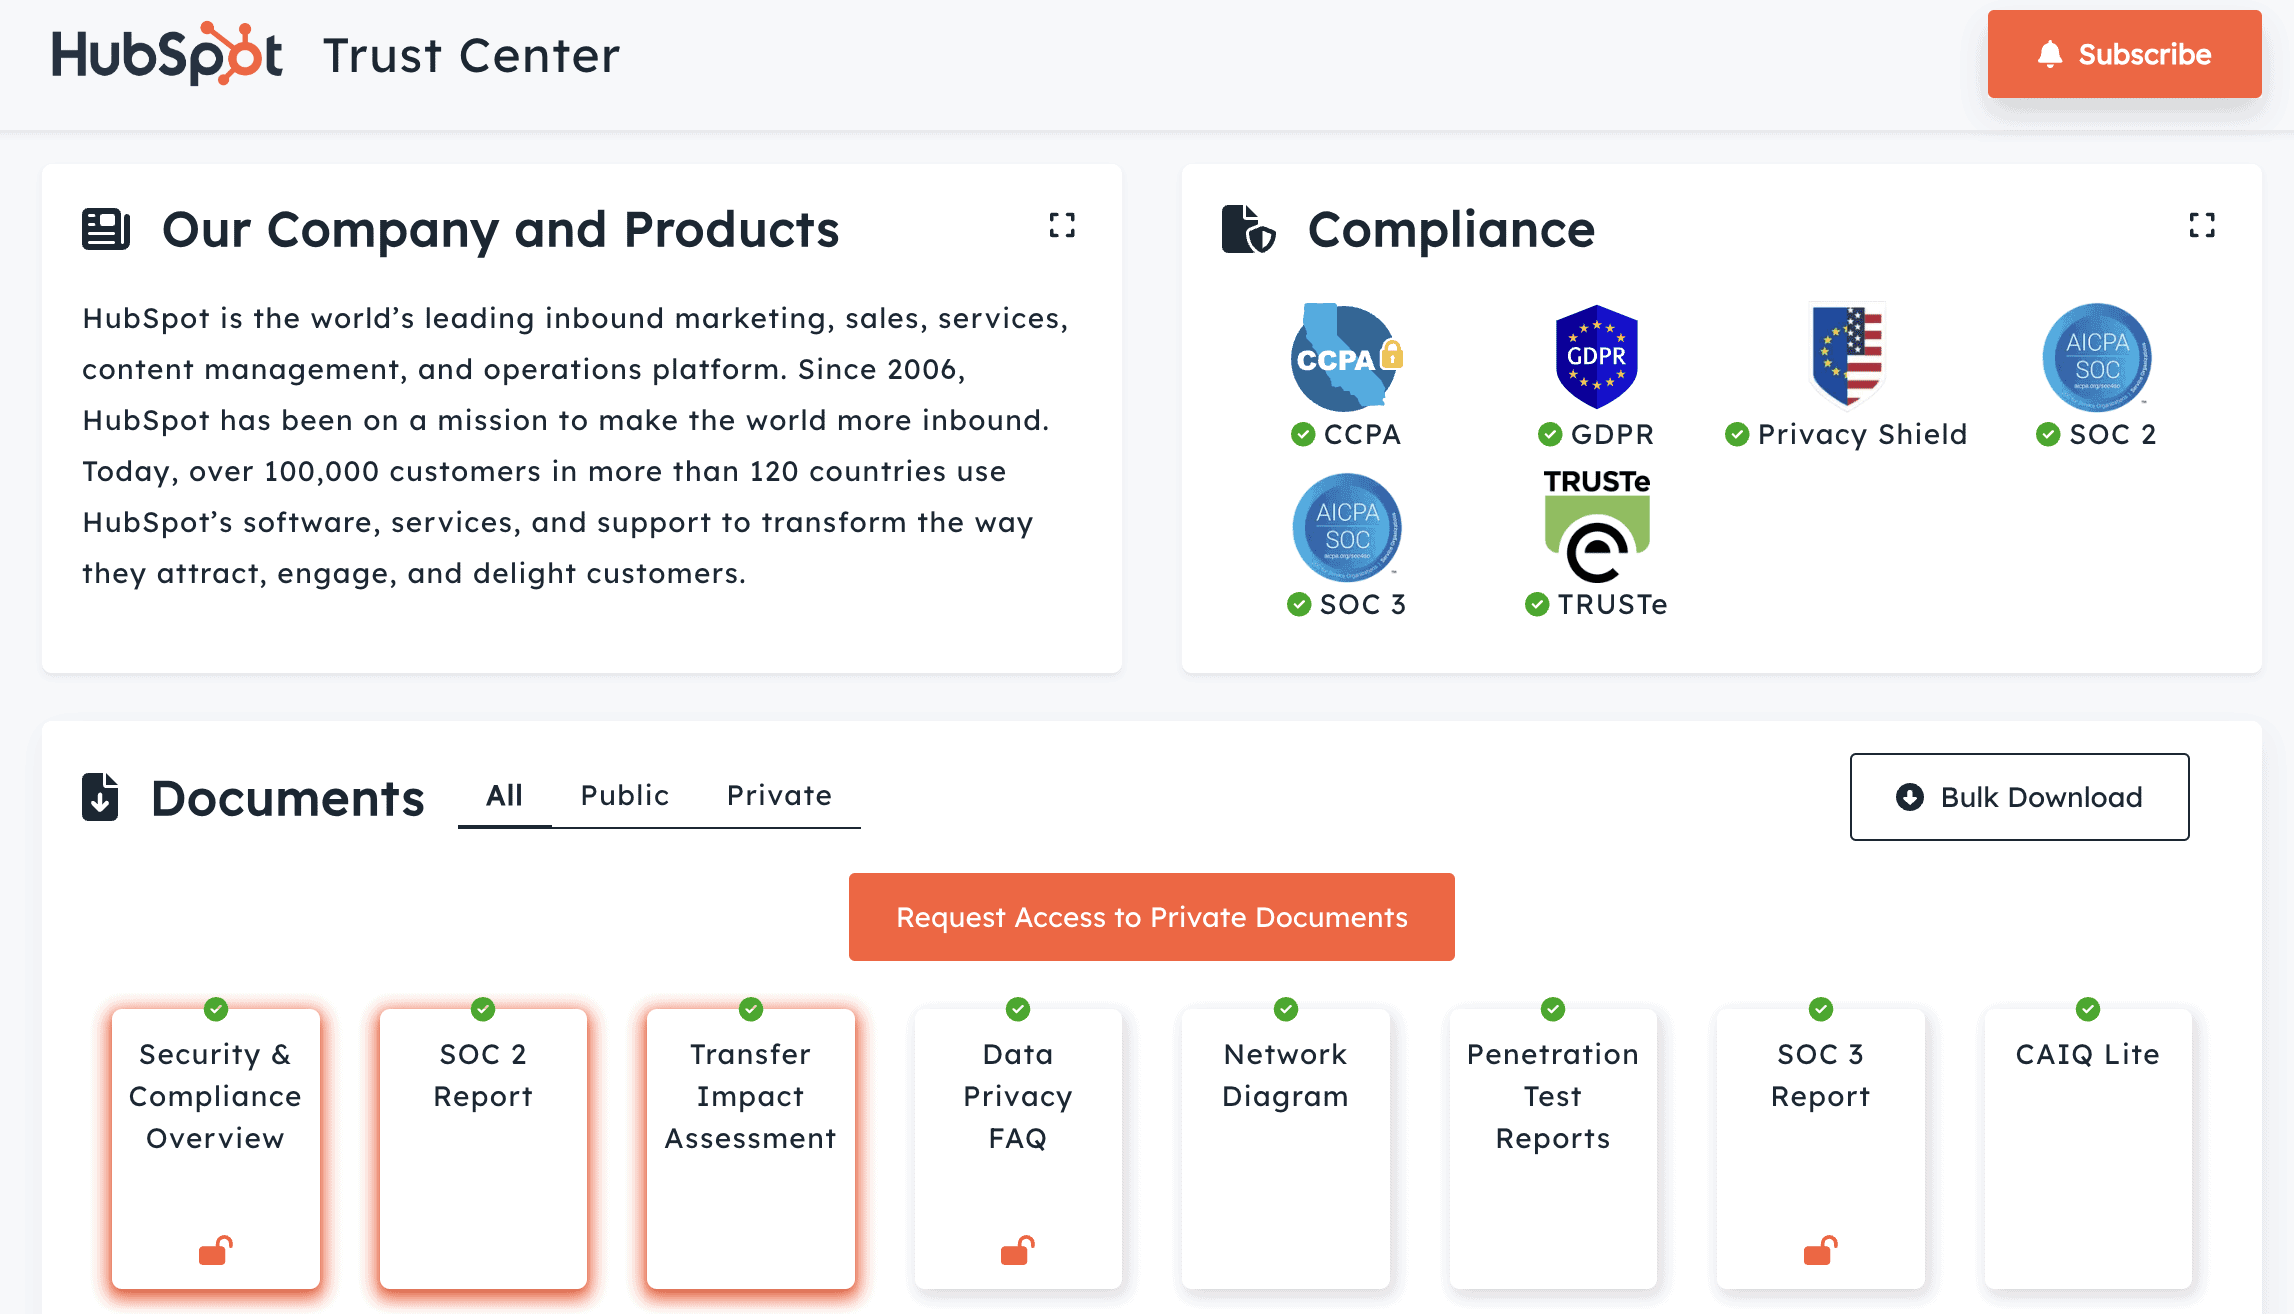Image resolution: width=2294 pixels, height=1314 pixels.
Task: Expand the Compliance panel to fullscreen
Action: 2201,225
